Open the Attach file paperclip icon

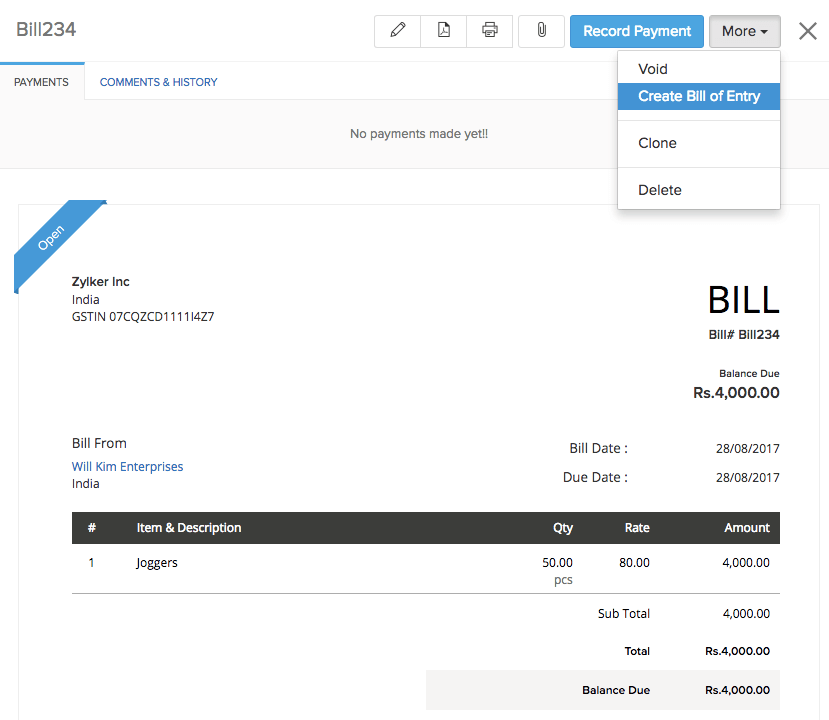pyautogui.click(x=540, y=31)
